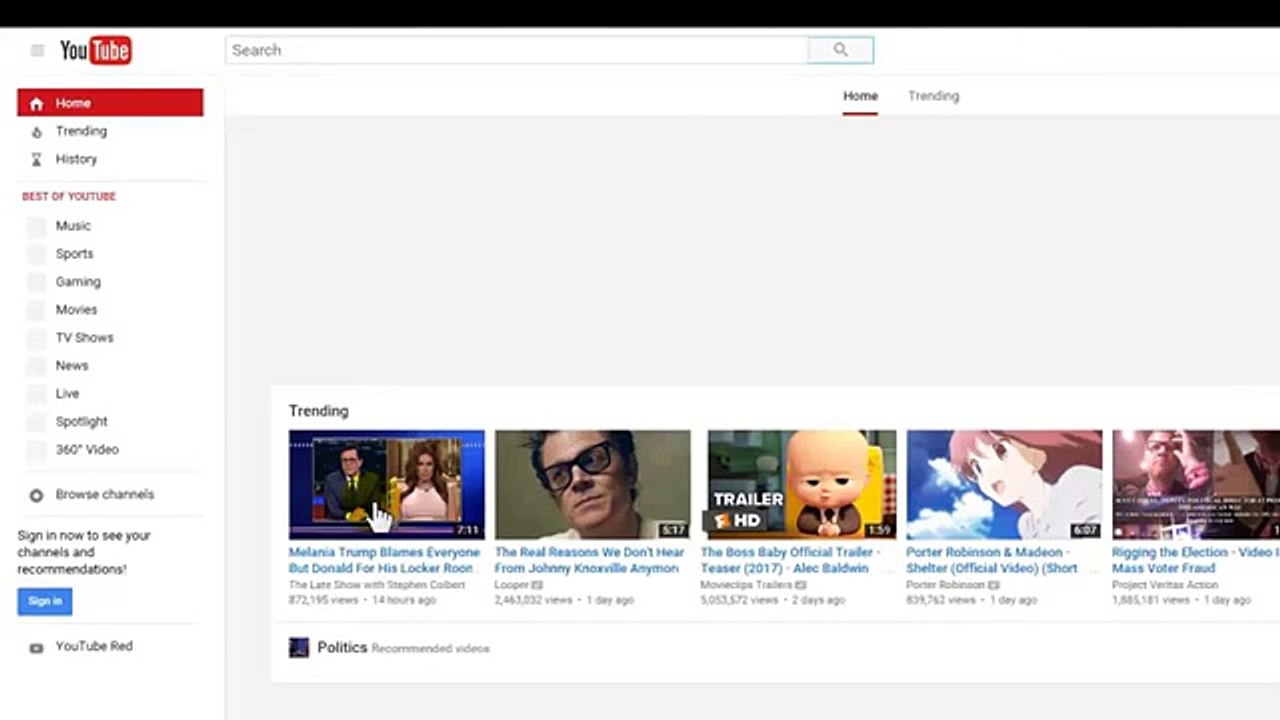Viewport: 1280px width, 720px height.
Task: Open the Project Veritas Action channel link
Action: (x=1165, y=585)
